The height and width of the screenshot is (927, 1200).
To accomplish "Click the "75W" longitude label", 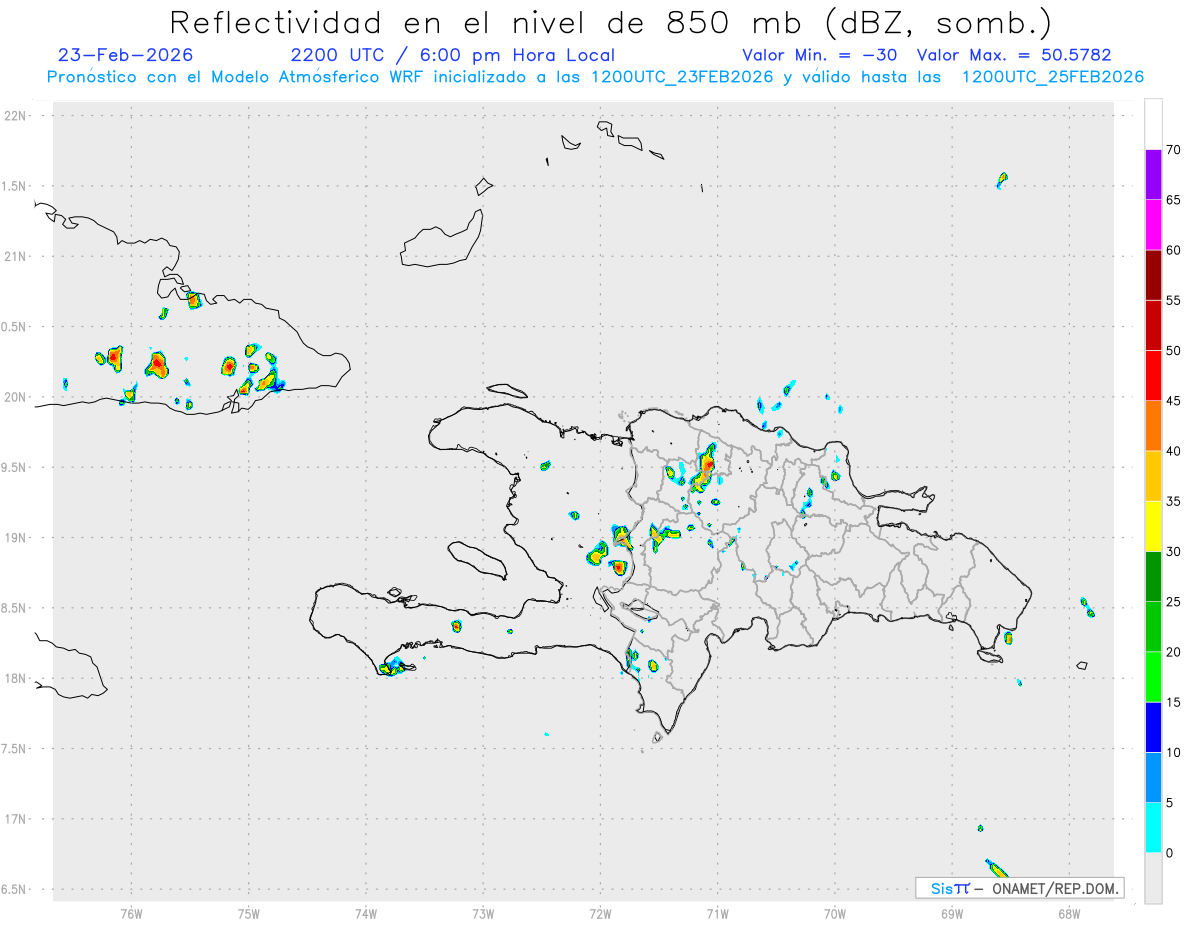I will click(x=249, y=913).
